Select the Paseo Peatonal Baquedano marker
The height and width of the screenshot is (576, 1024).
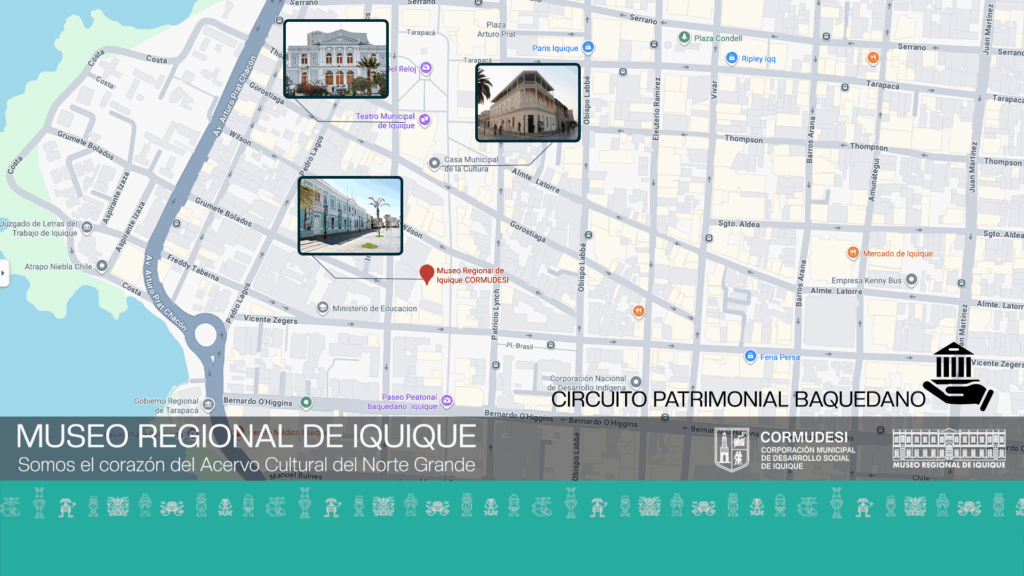447,401
